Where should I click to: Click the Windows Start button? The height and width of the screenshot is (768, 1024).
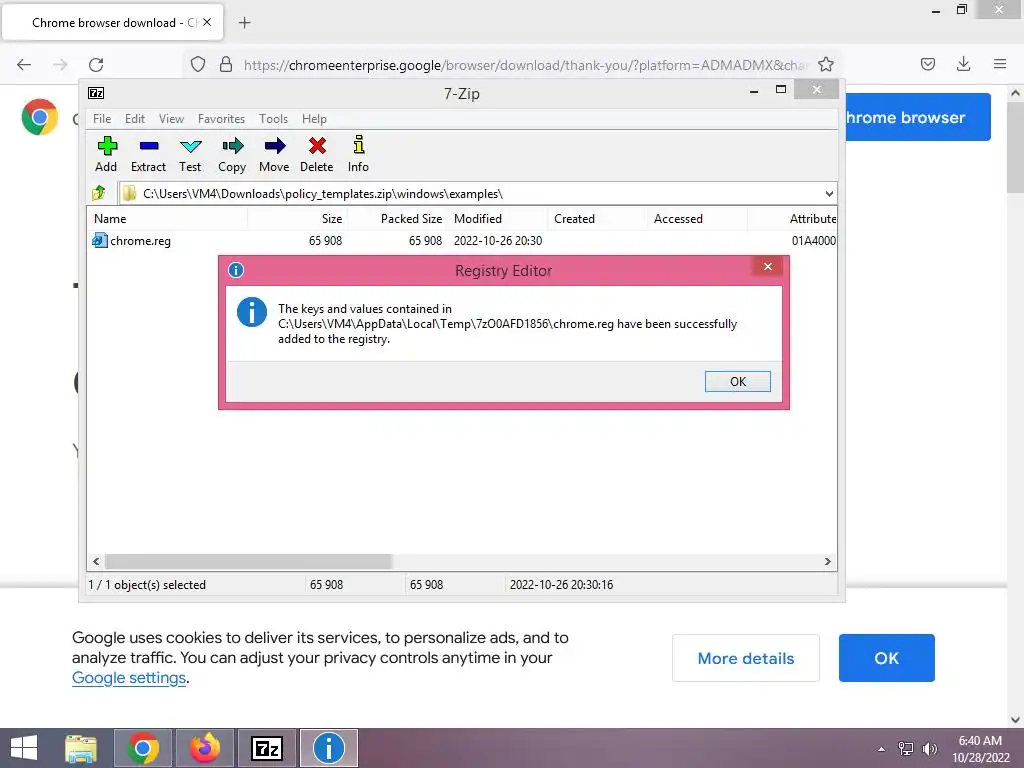click(x=24, y=748)
